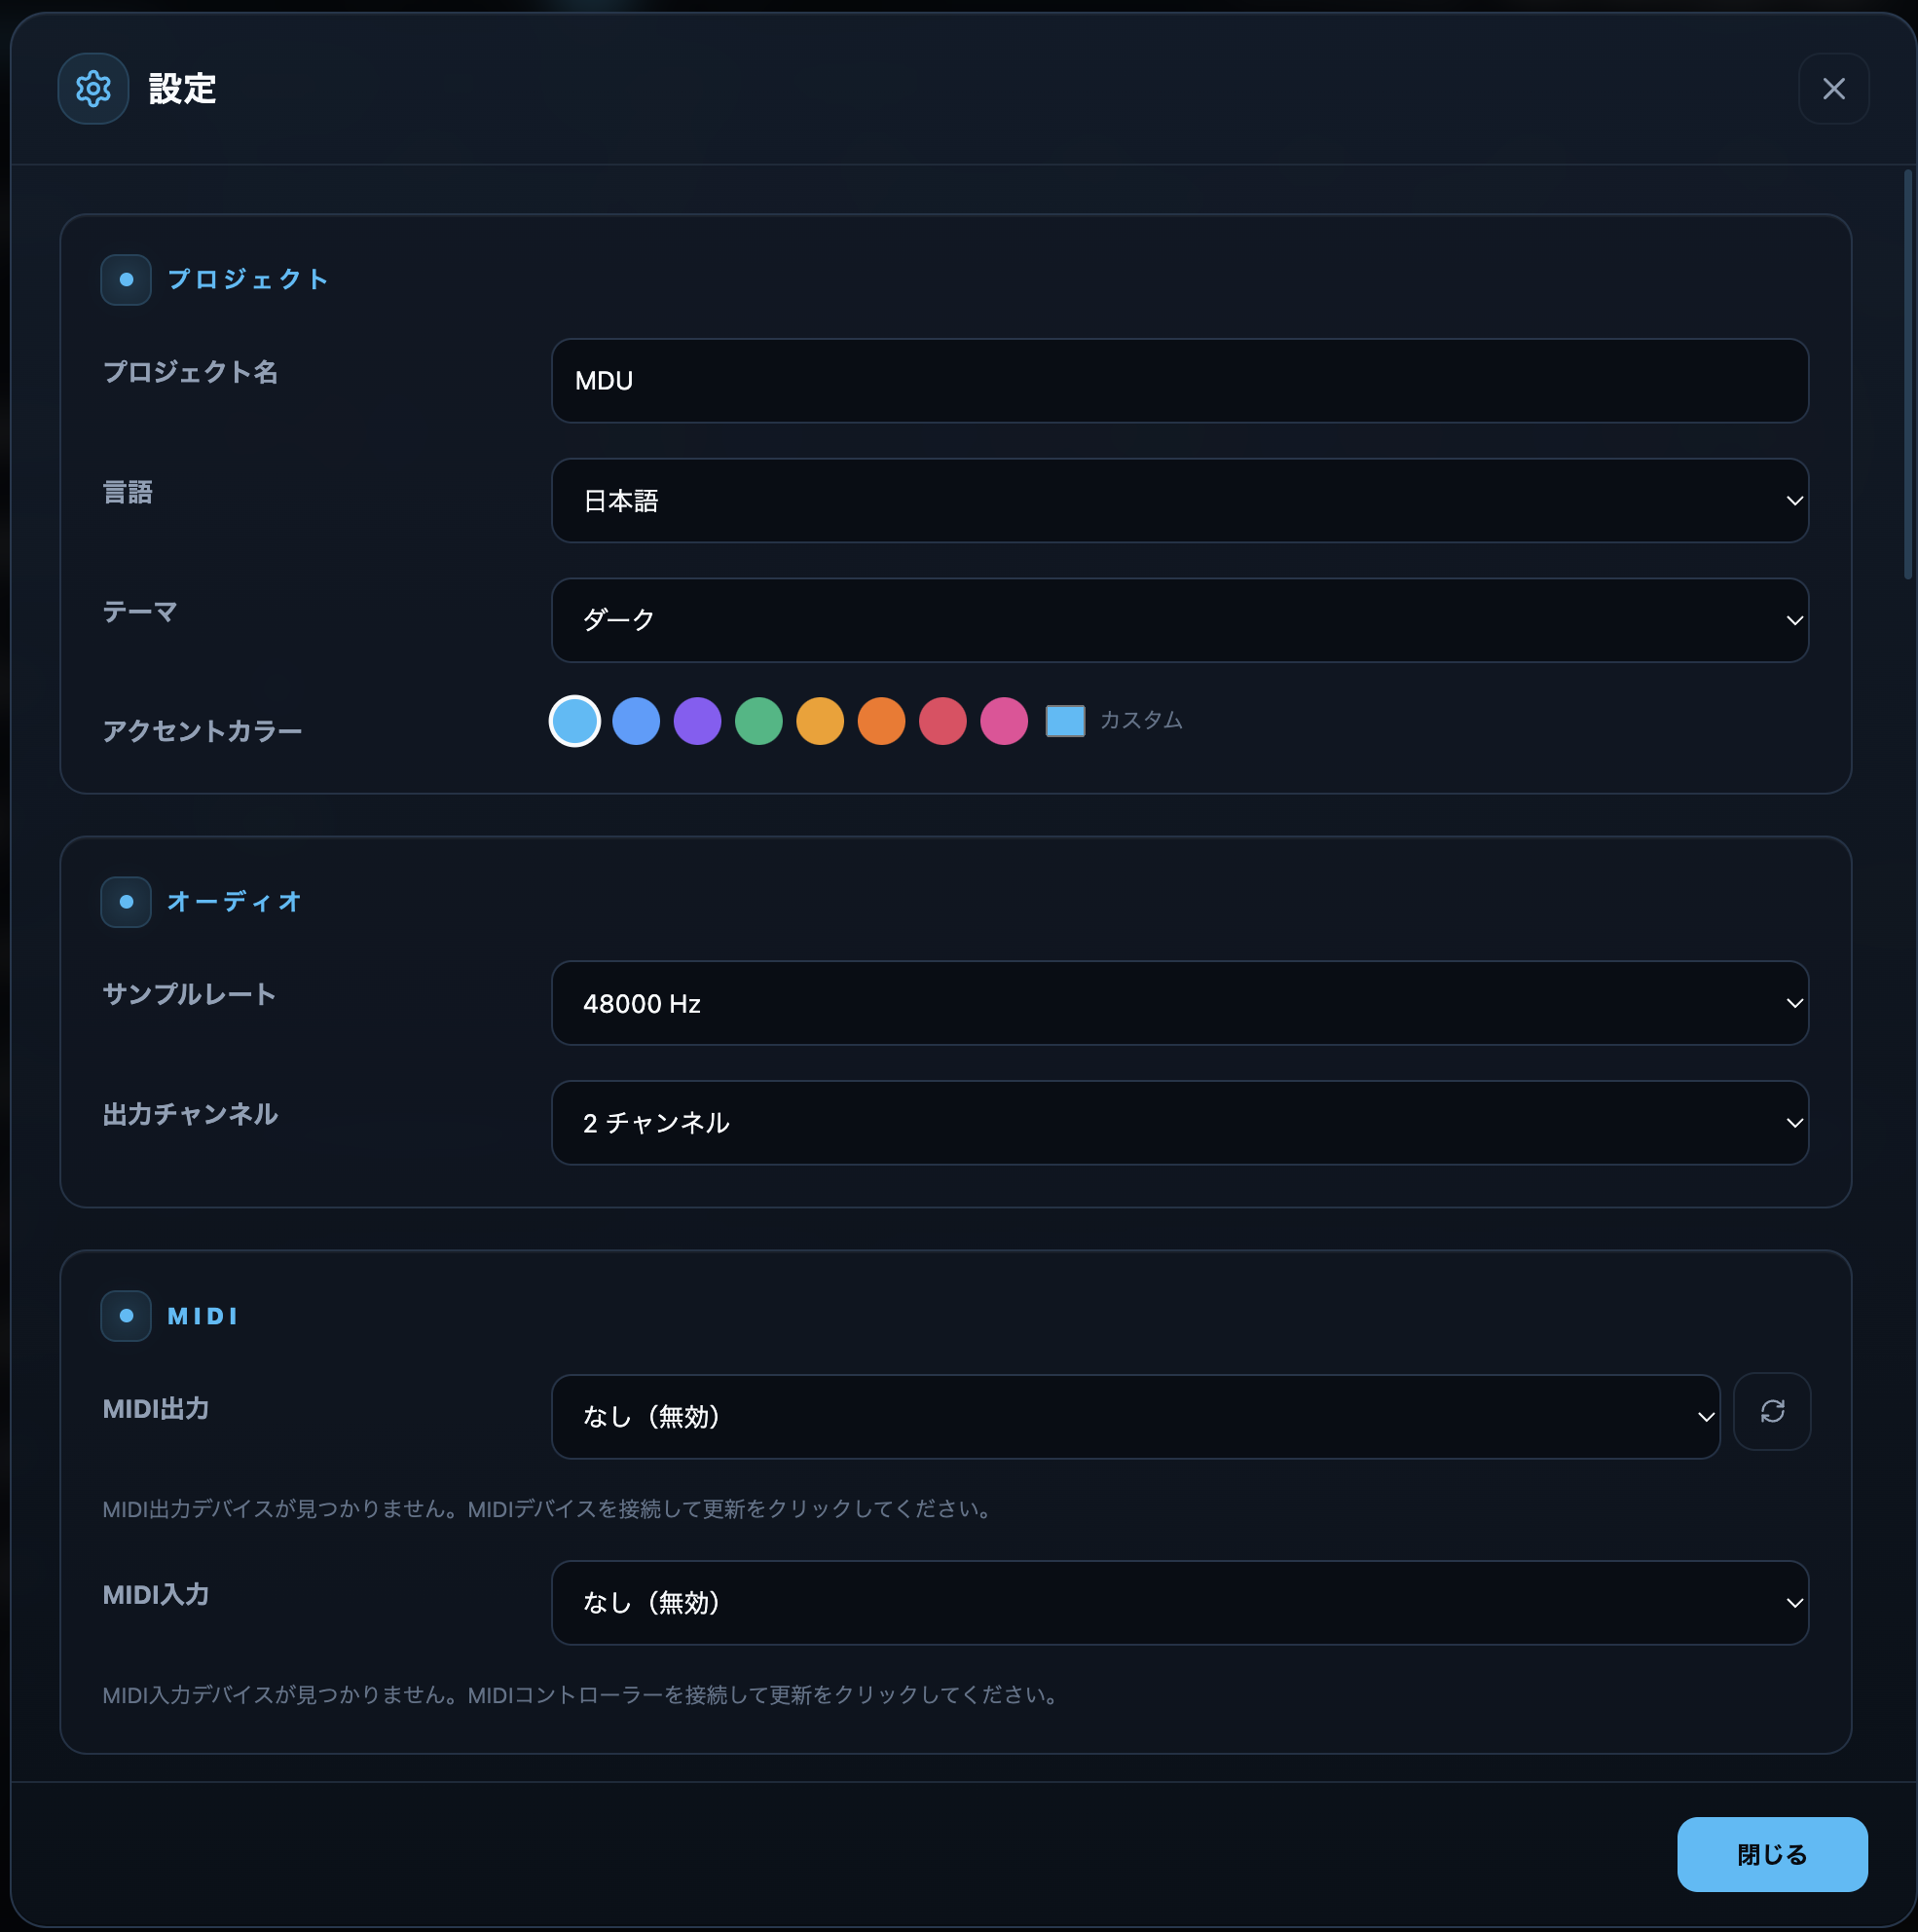This screenshot has height=1932, width=1918.
Task: Click the refresh MIDI devices icon
Action: click(1772, 1411)
